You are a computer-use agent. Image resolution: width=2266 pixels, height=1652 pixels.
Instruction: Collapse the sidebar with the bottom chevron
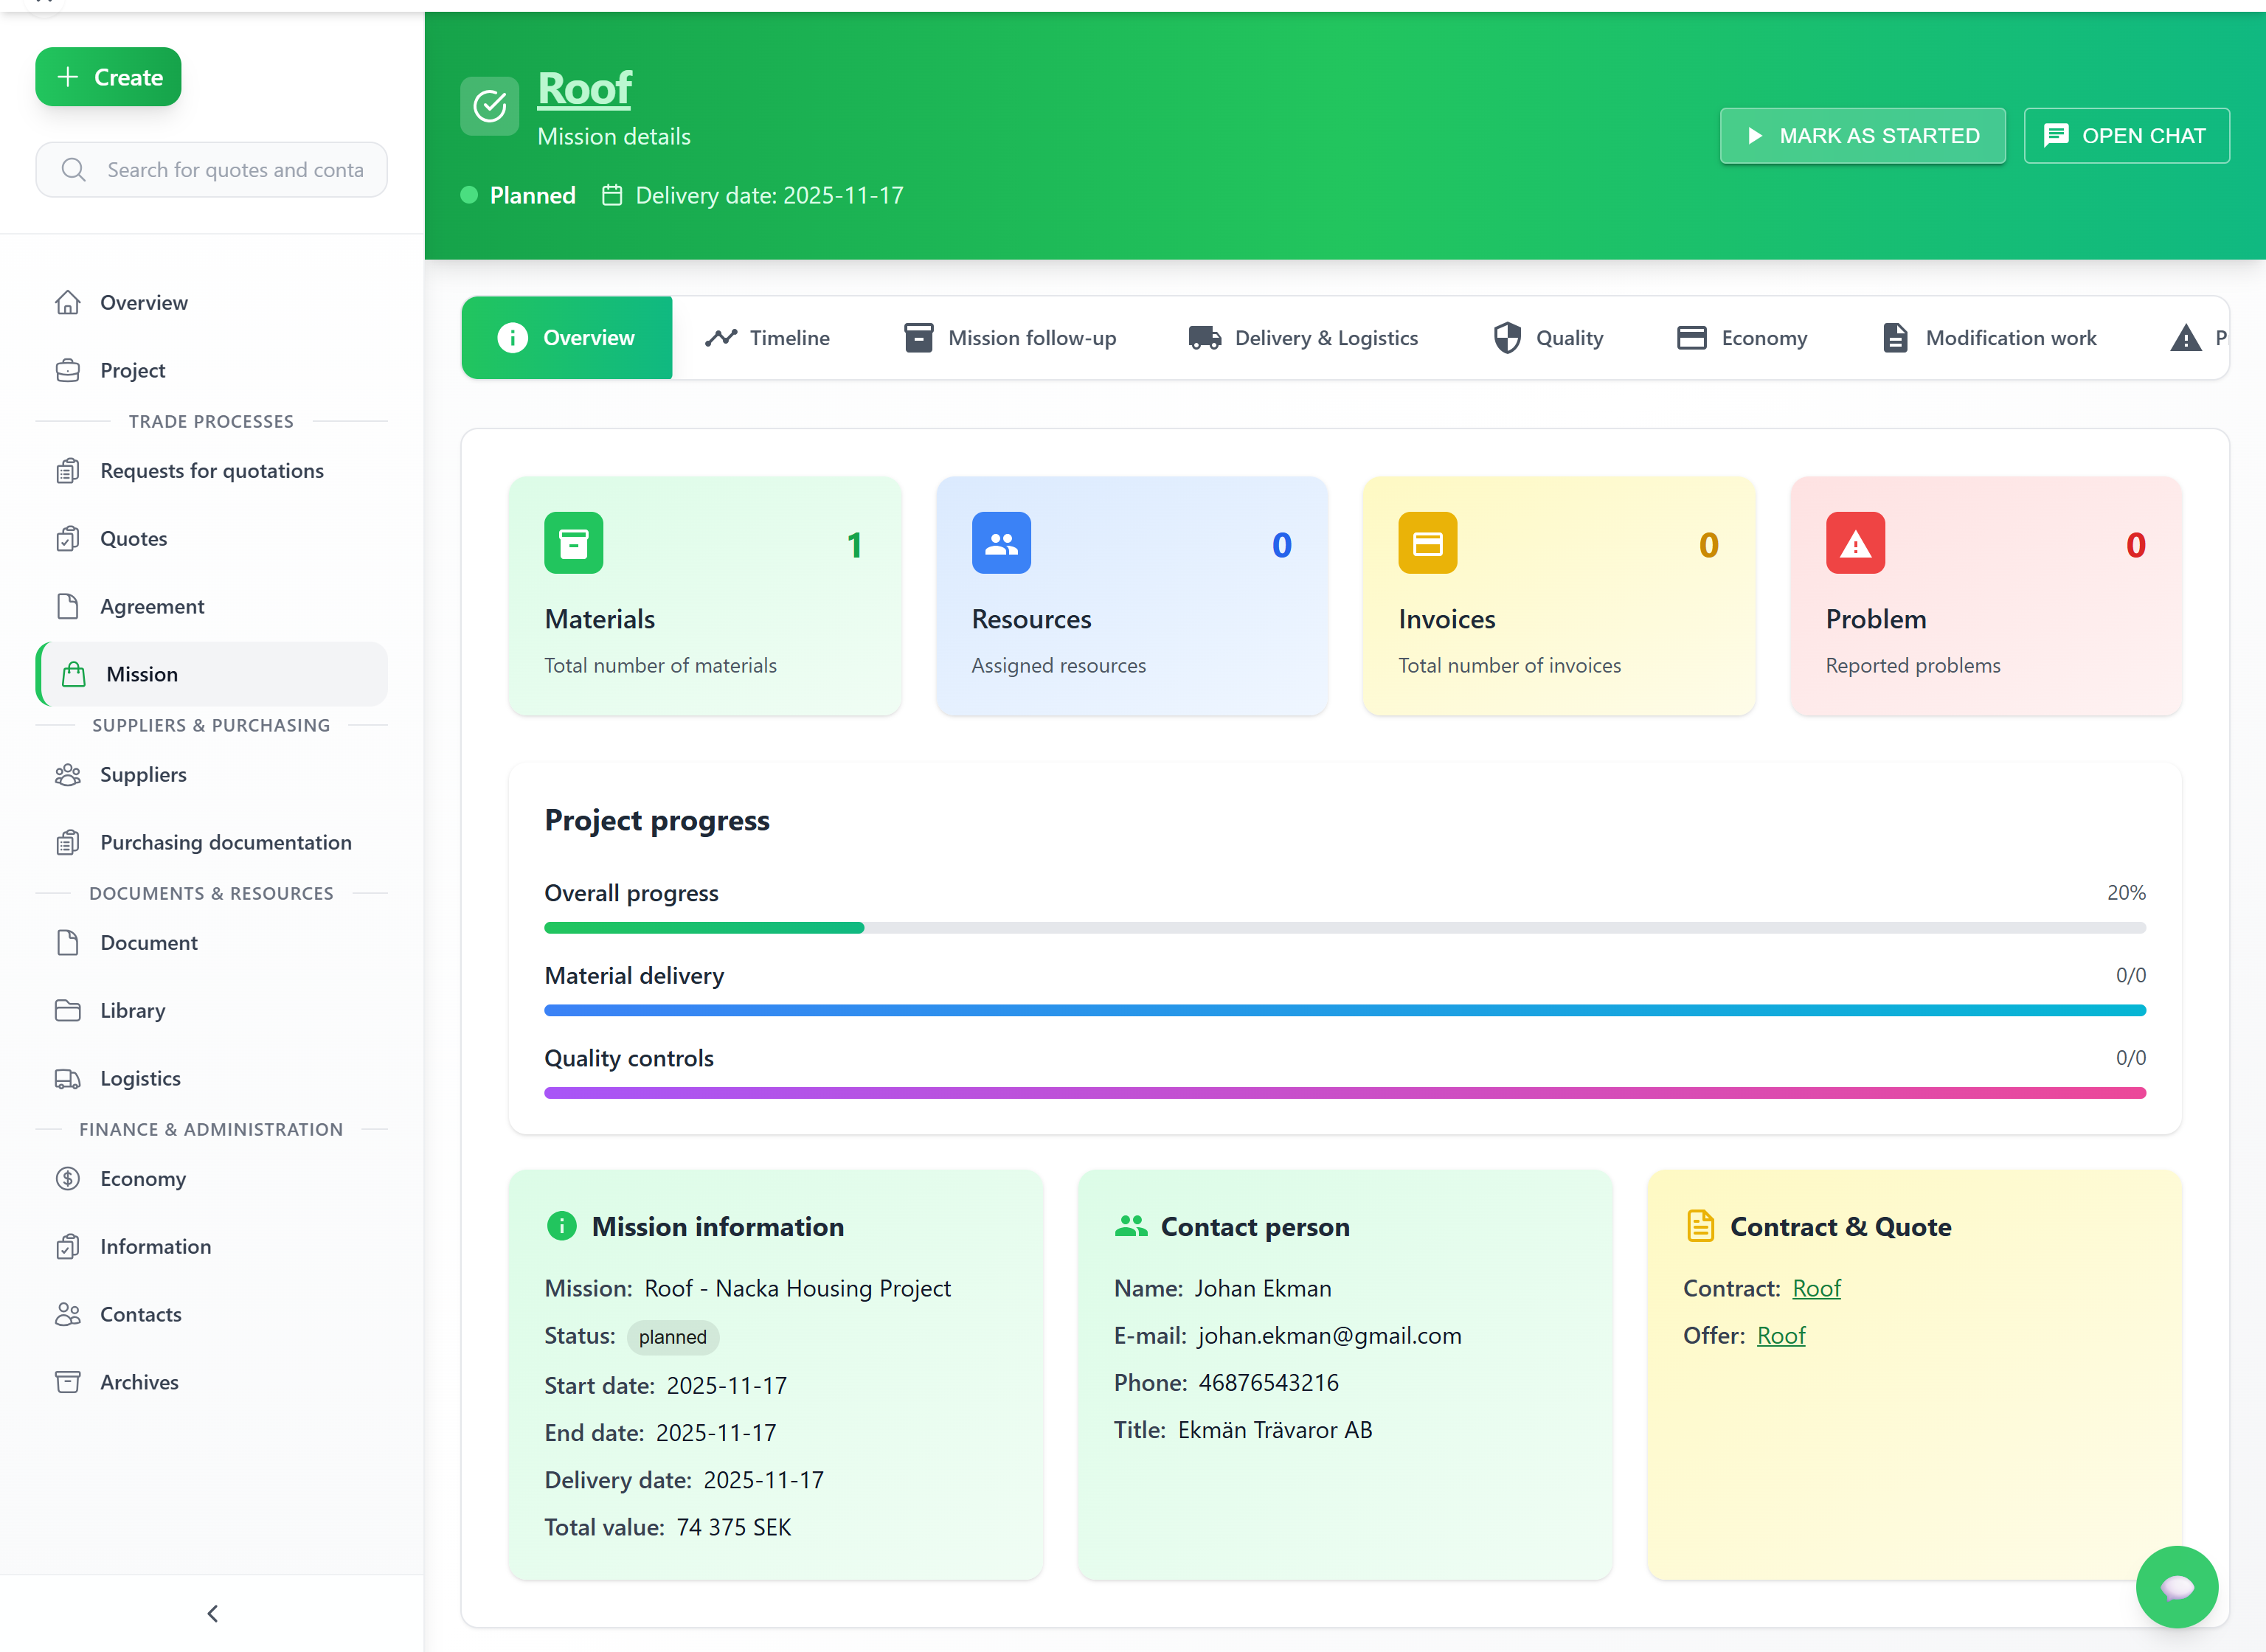tap(212, 1613)
